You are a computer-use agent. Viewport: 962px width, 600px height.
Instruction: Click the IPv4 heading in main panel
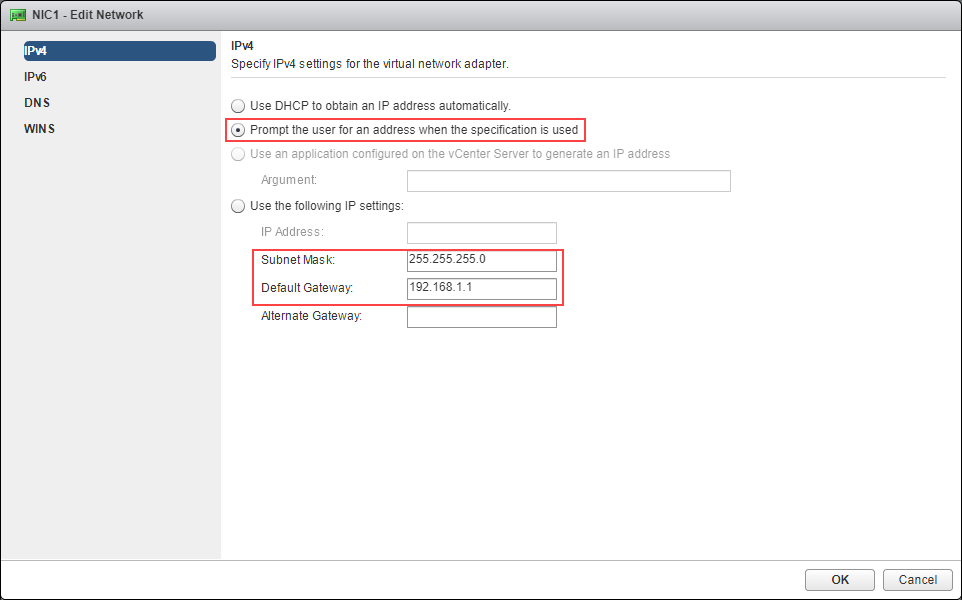pos(242,46)
